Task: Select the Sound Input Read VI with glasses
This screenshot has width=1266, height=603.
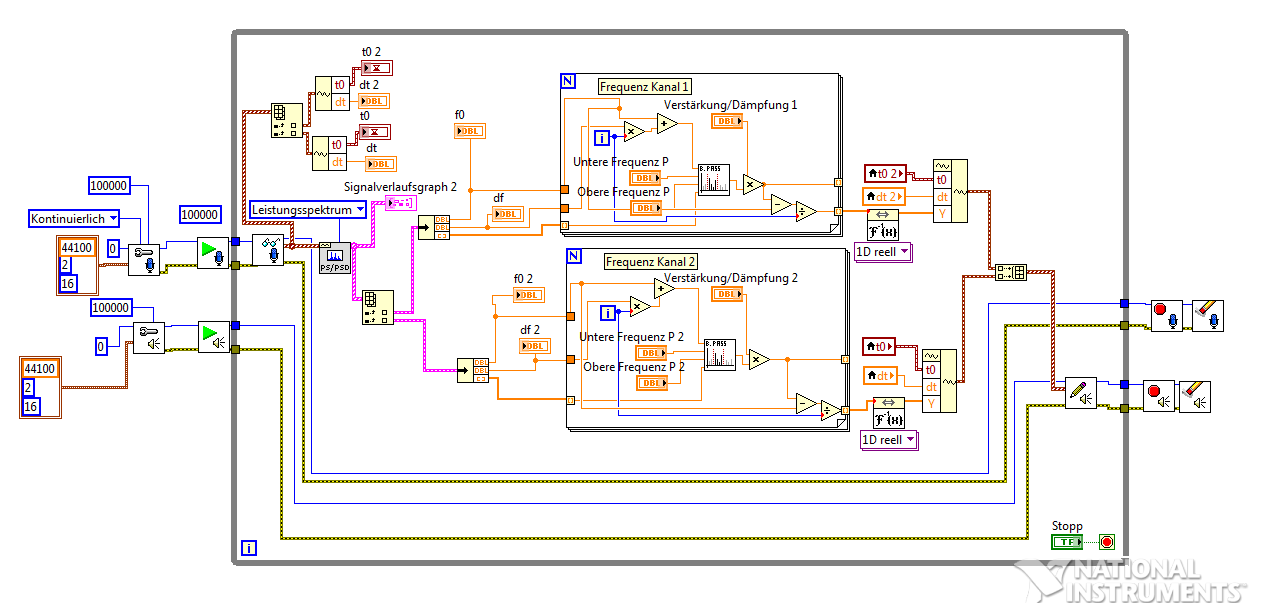Action: [268, 250]
